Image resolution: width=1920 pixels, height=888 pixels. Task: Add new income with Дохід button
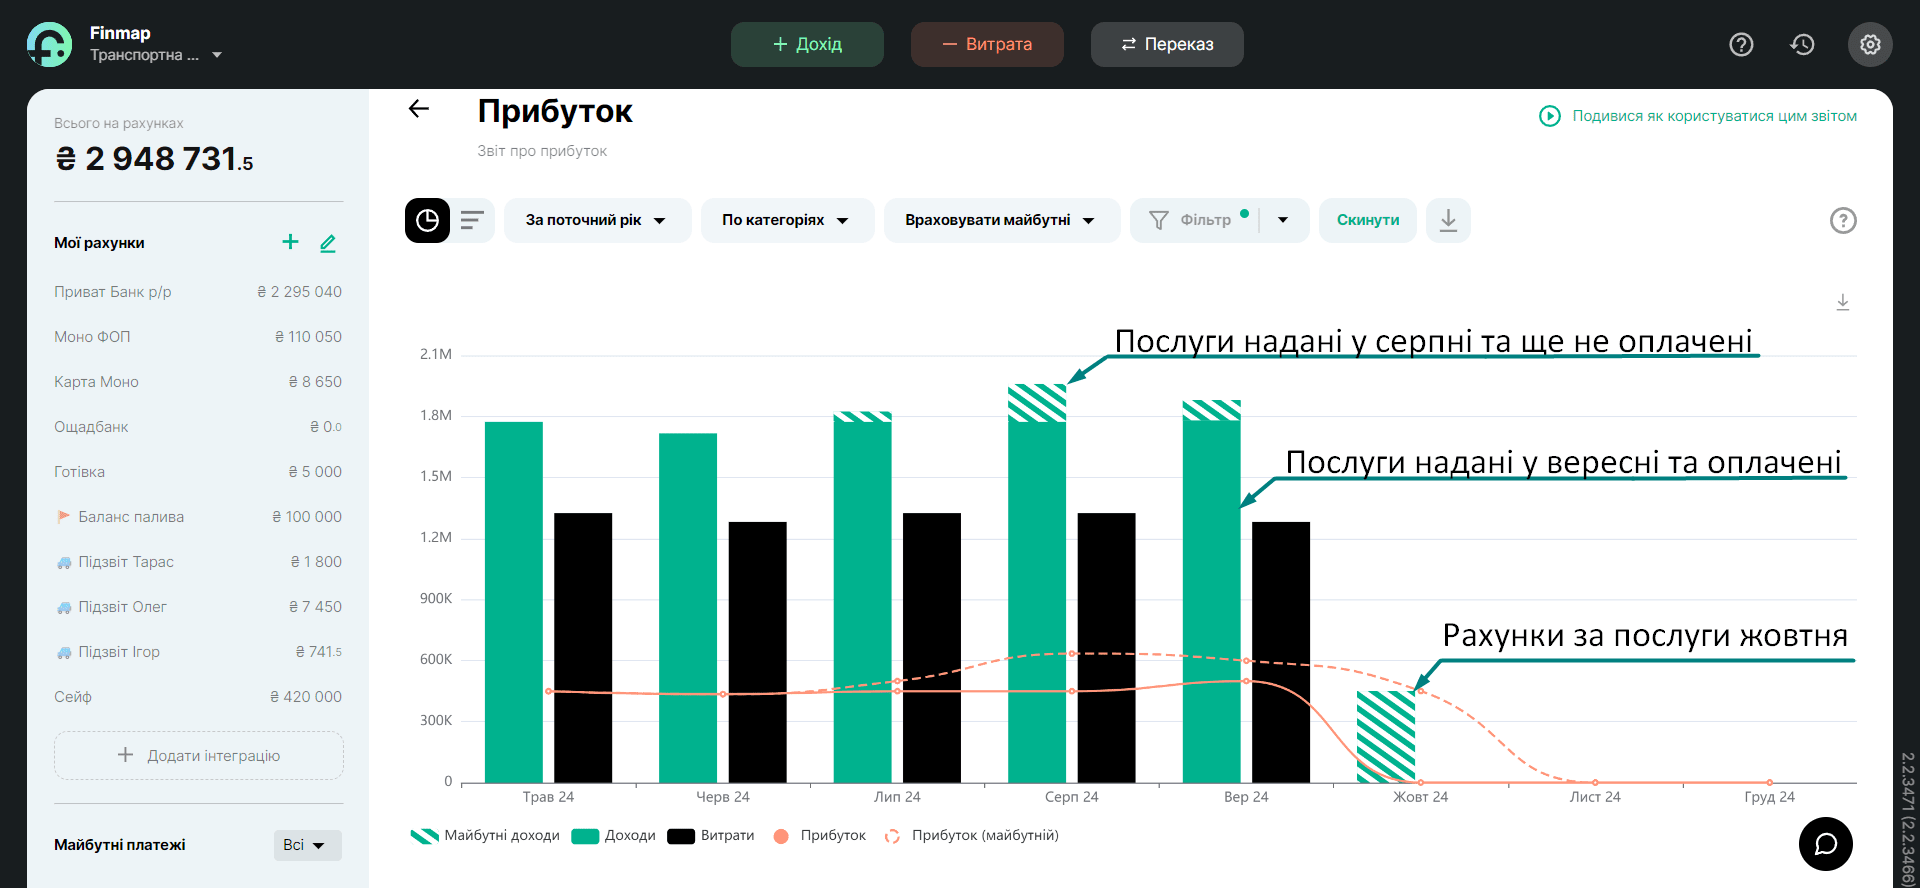click(807, 44)
